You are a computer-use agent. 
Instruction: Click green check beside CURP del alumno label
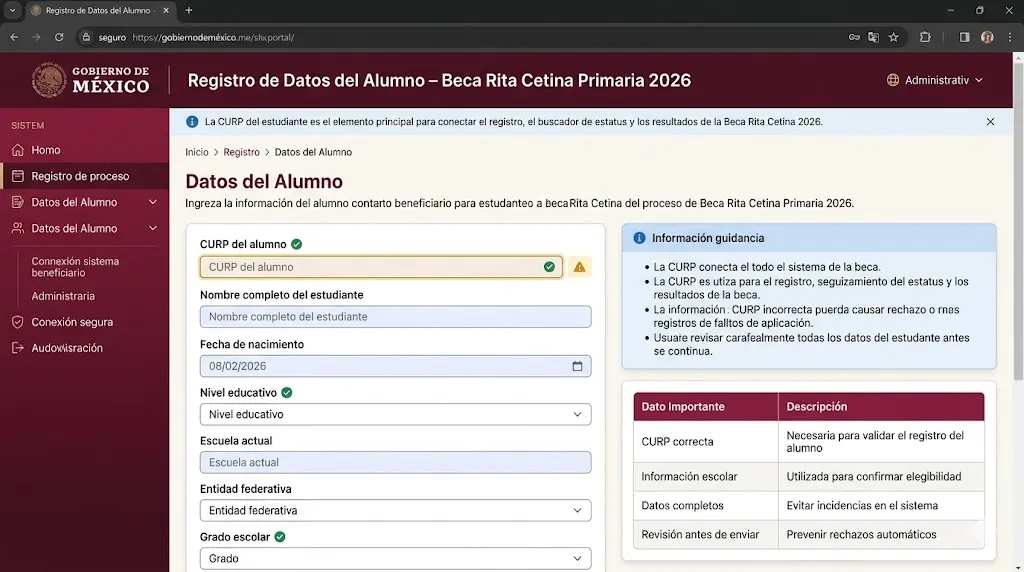coord(296,244)
